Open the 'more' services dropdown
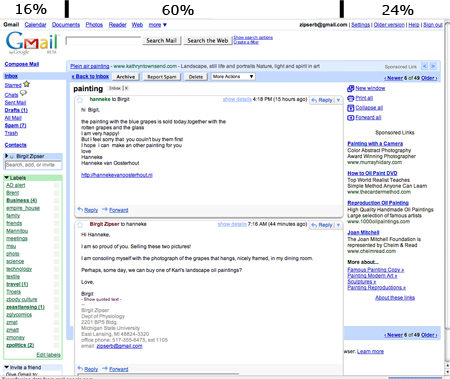The width and height of the screenshot is (450, 379). [157, 25]
